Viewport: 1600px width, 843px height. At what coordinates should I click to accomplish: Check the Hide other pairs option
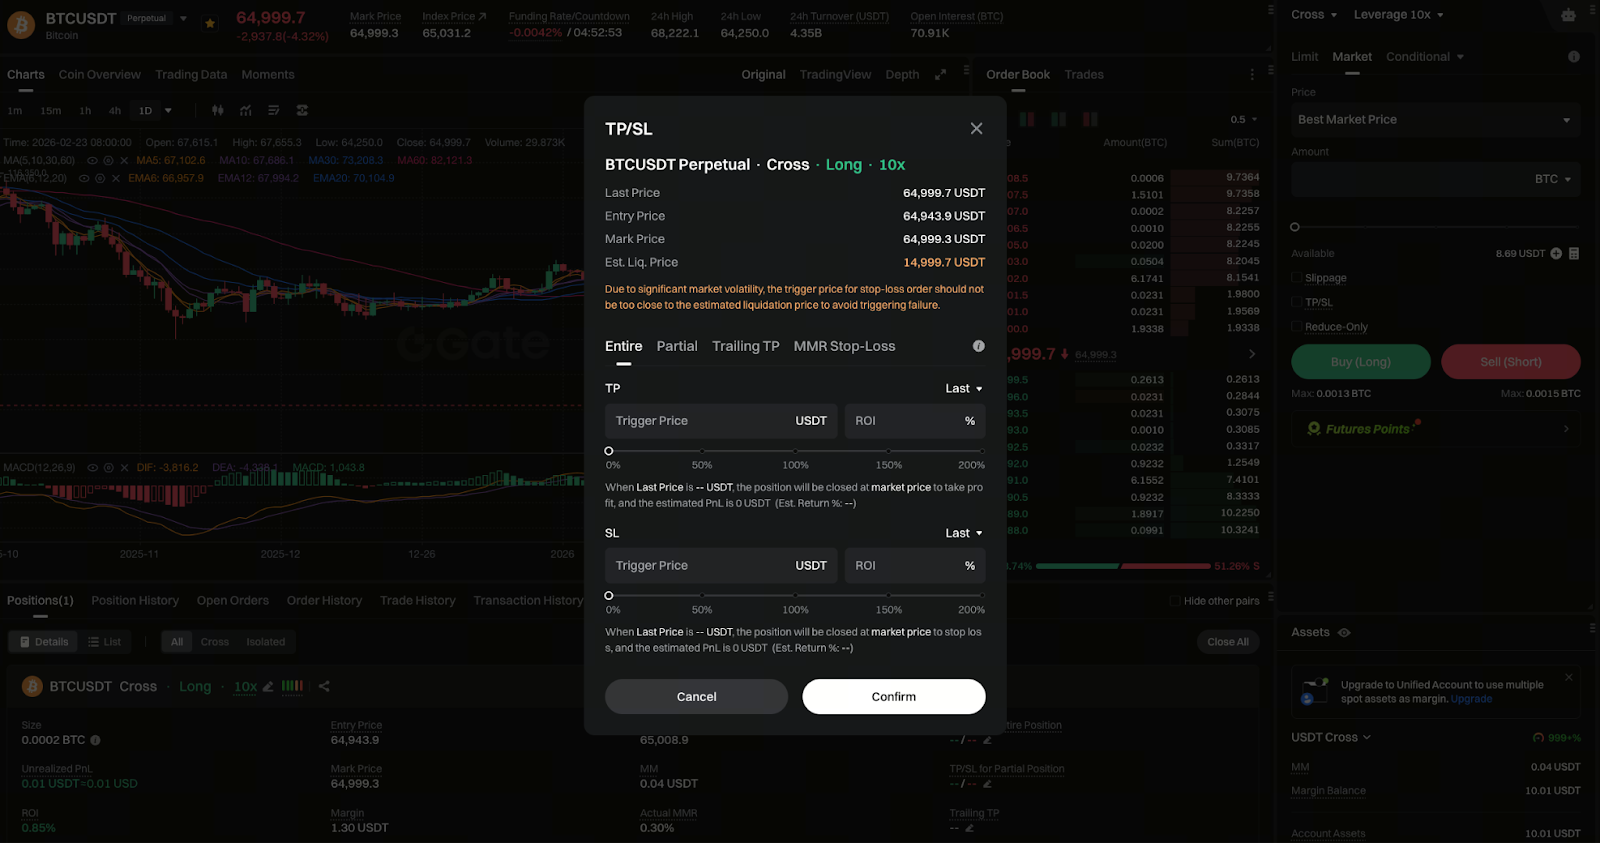tap(1175, 601)
